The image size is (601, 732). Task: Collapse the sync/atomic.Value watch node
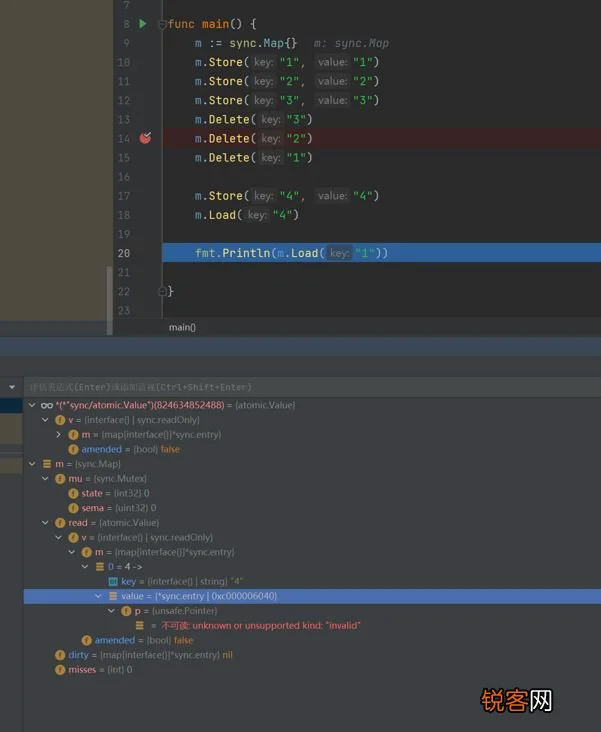click(x=32, y=405)
